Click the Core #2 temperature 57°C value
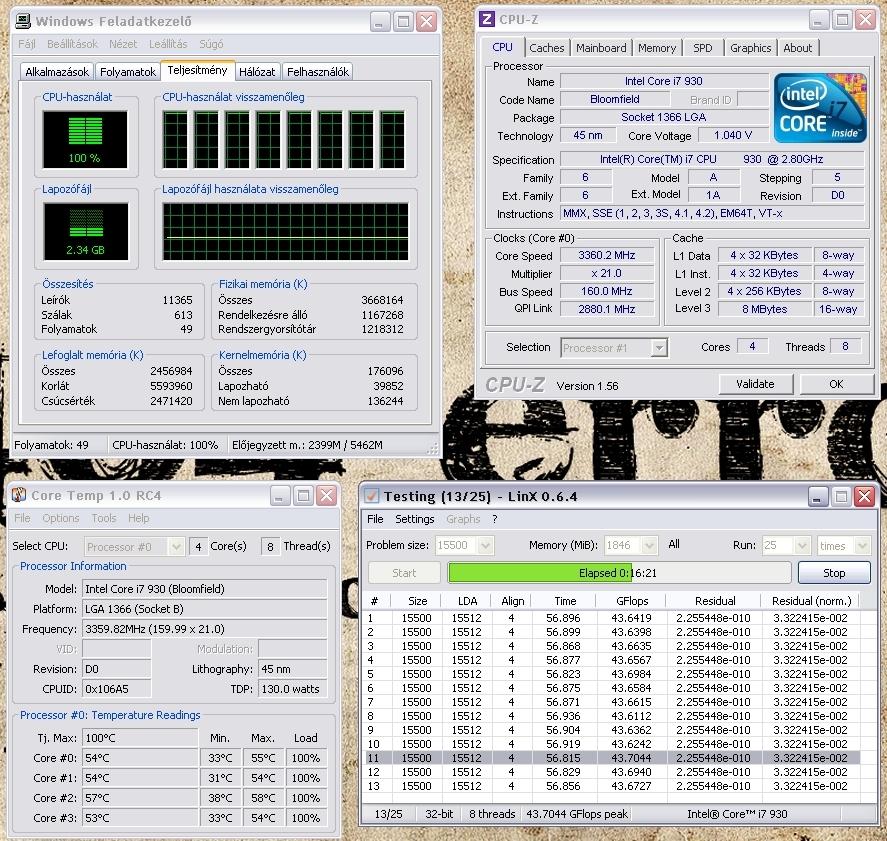The image size is (887, 841). [140, 798]
